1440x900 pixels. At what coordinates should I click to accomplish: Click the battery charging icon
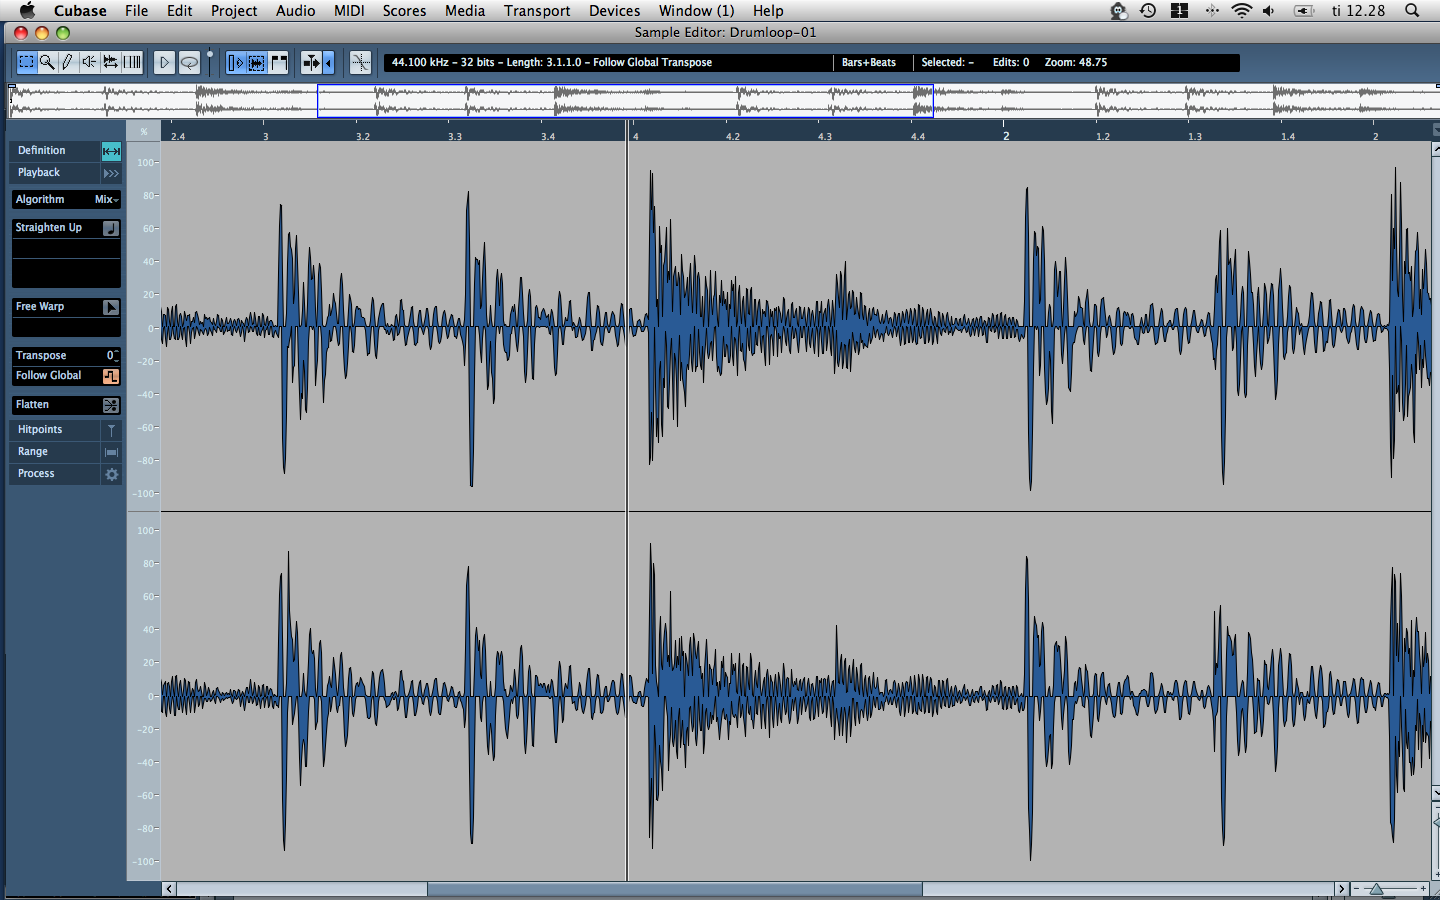(1304, 11)
